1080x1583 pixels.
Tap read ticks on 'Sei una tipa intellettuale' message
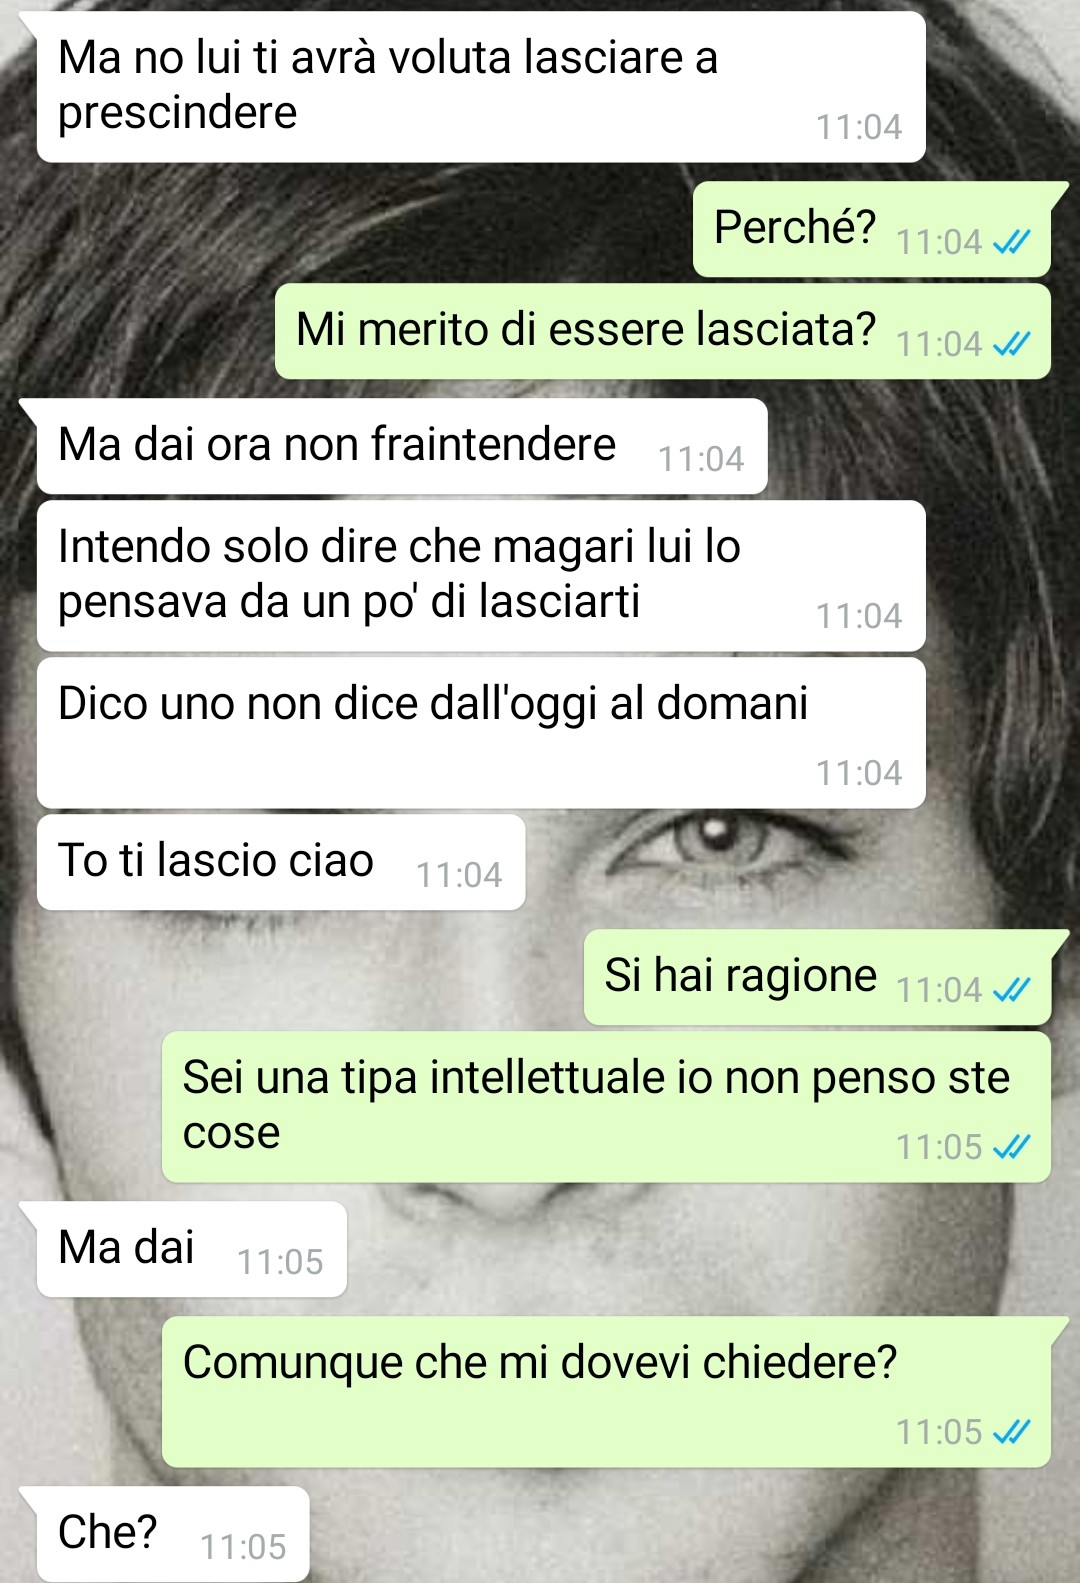pos(1011,1147)
